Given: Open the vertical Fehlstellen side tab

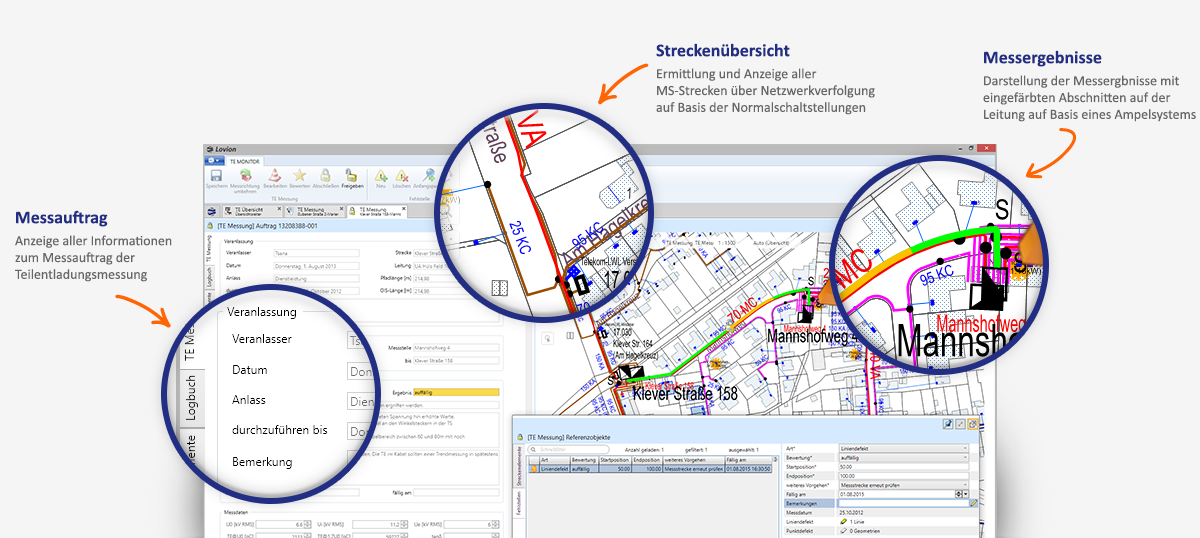Looking at the screenshot, I should pos(519,502).
